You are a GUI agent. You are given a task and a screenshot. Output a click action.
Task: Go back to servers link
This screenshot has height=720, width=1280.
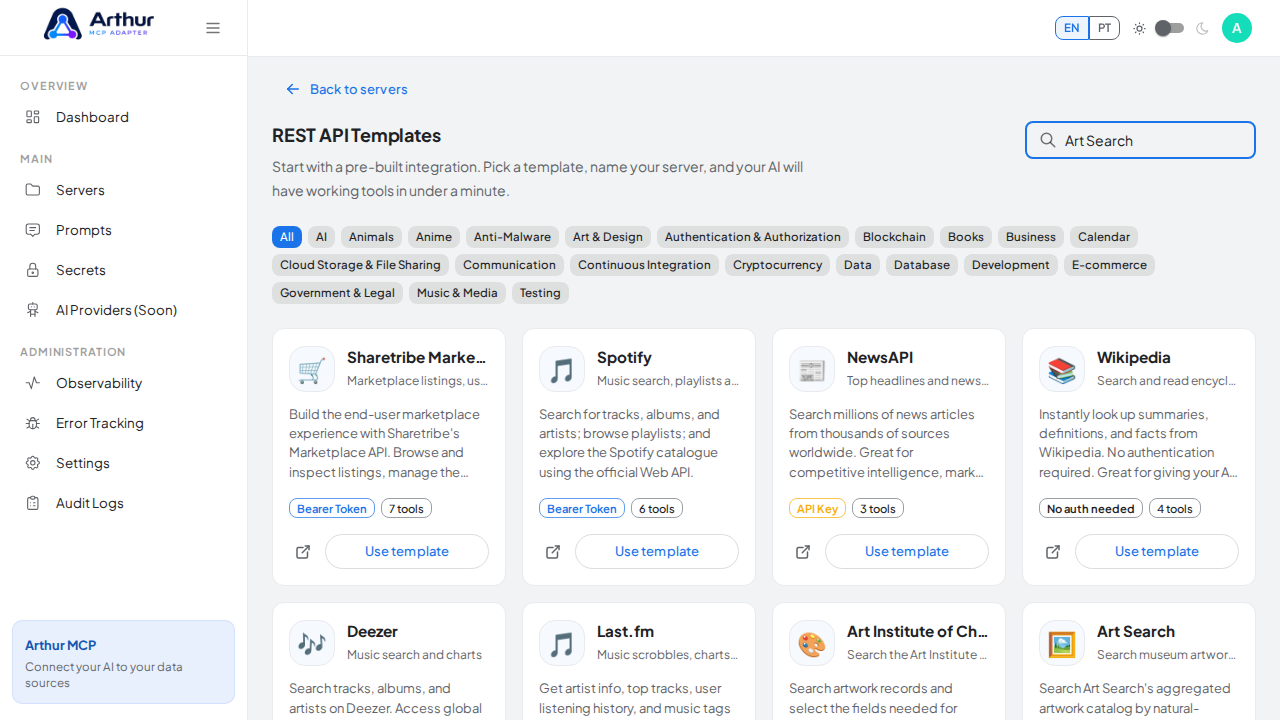pyautogui.click(x=347, y=89)
